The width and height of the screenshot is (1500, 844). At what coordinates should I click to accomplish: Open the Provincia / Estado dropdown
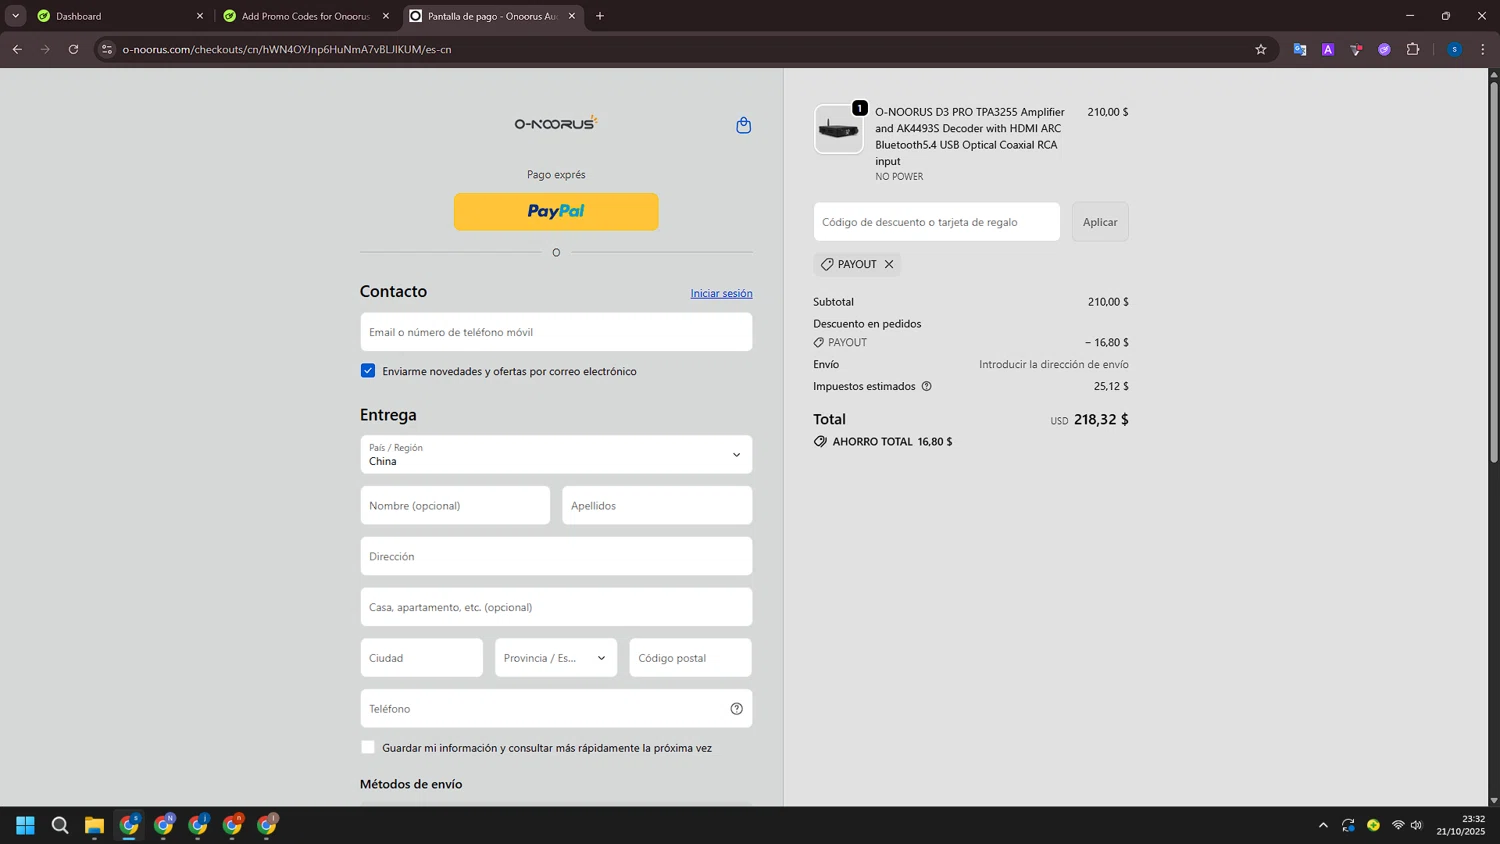click(x=556, y=658)
